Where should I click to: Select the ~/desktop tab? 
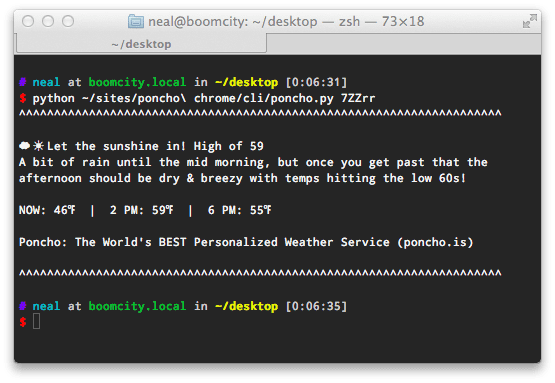click(141, 44)
